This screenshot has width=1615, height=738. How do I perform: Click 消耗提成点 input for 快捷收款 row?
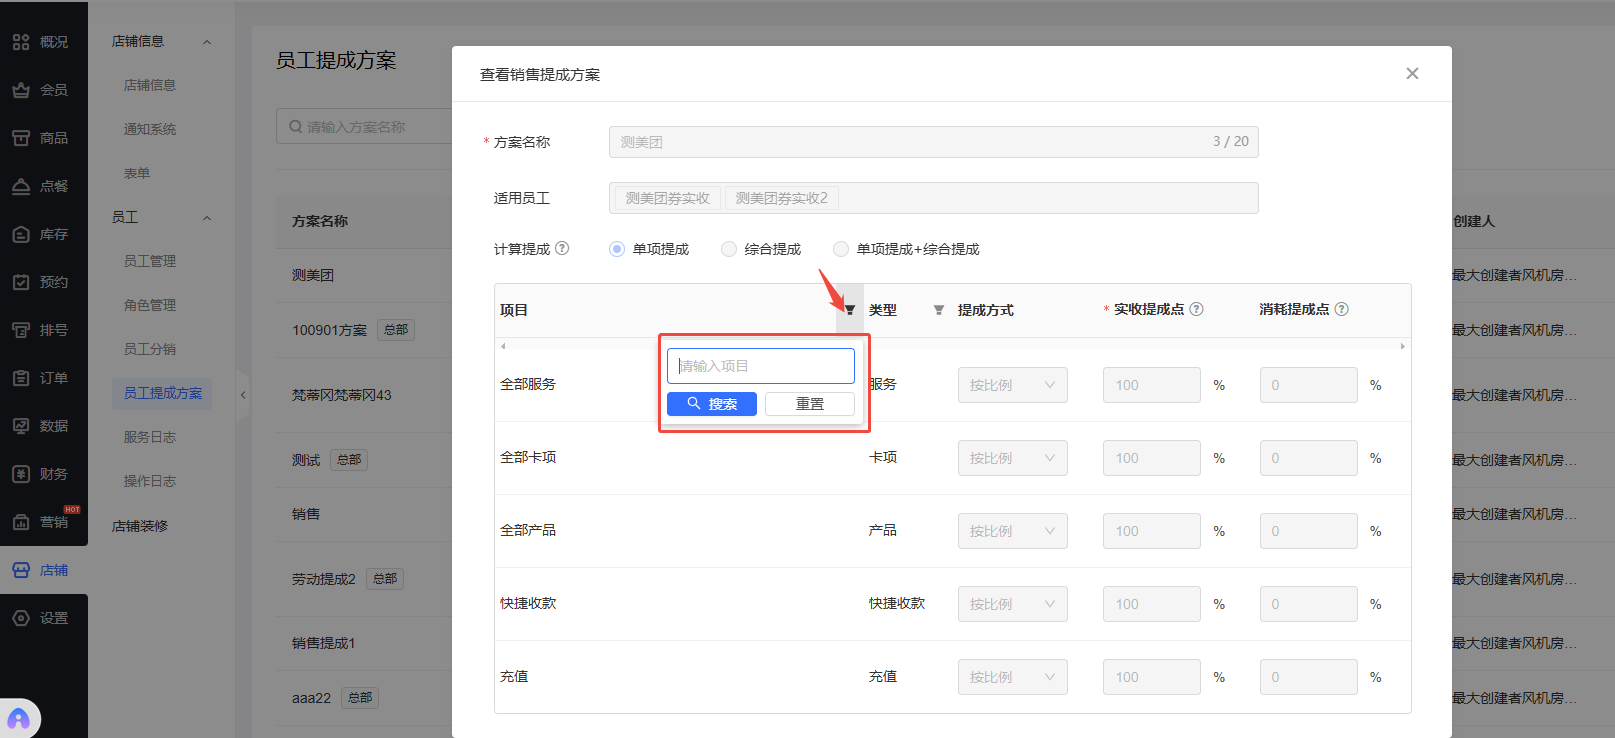(x=1309, y=604)
